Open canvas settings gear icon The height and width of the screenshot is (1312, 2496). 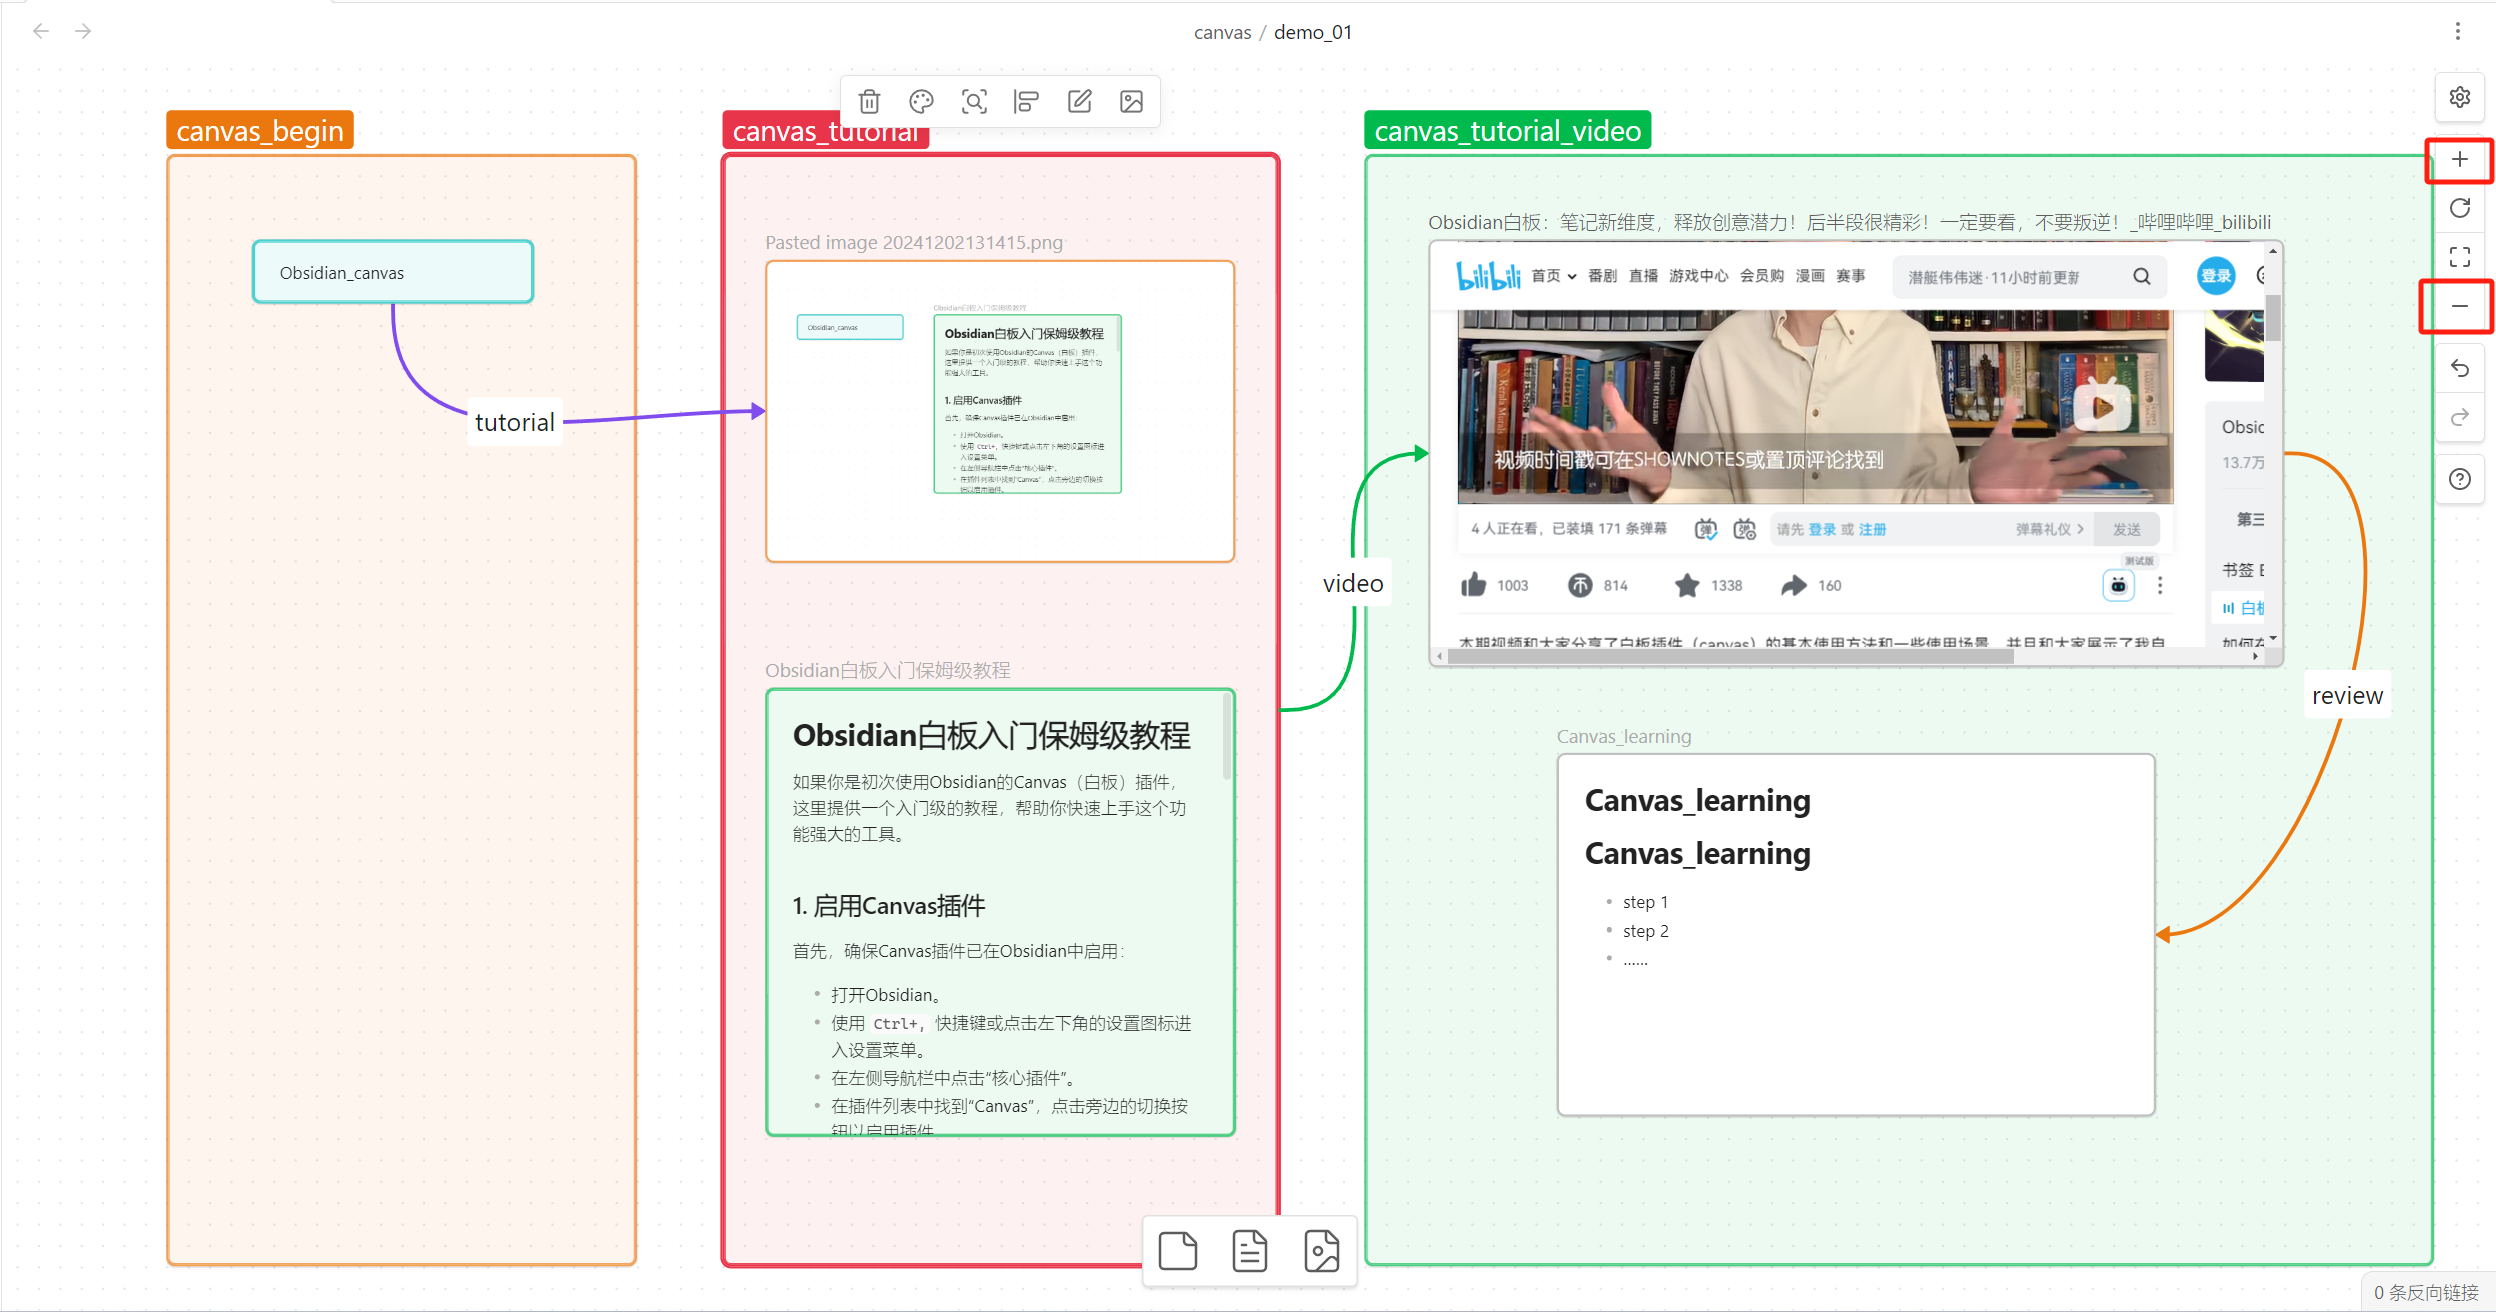click(2459, 97)
